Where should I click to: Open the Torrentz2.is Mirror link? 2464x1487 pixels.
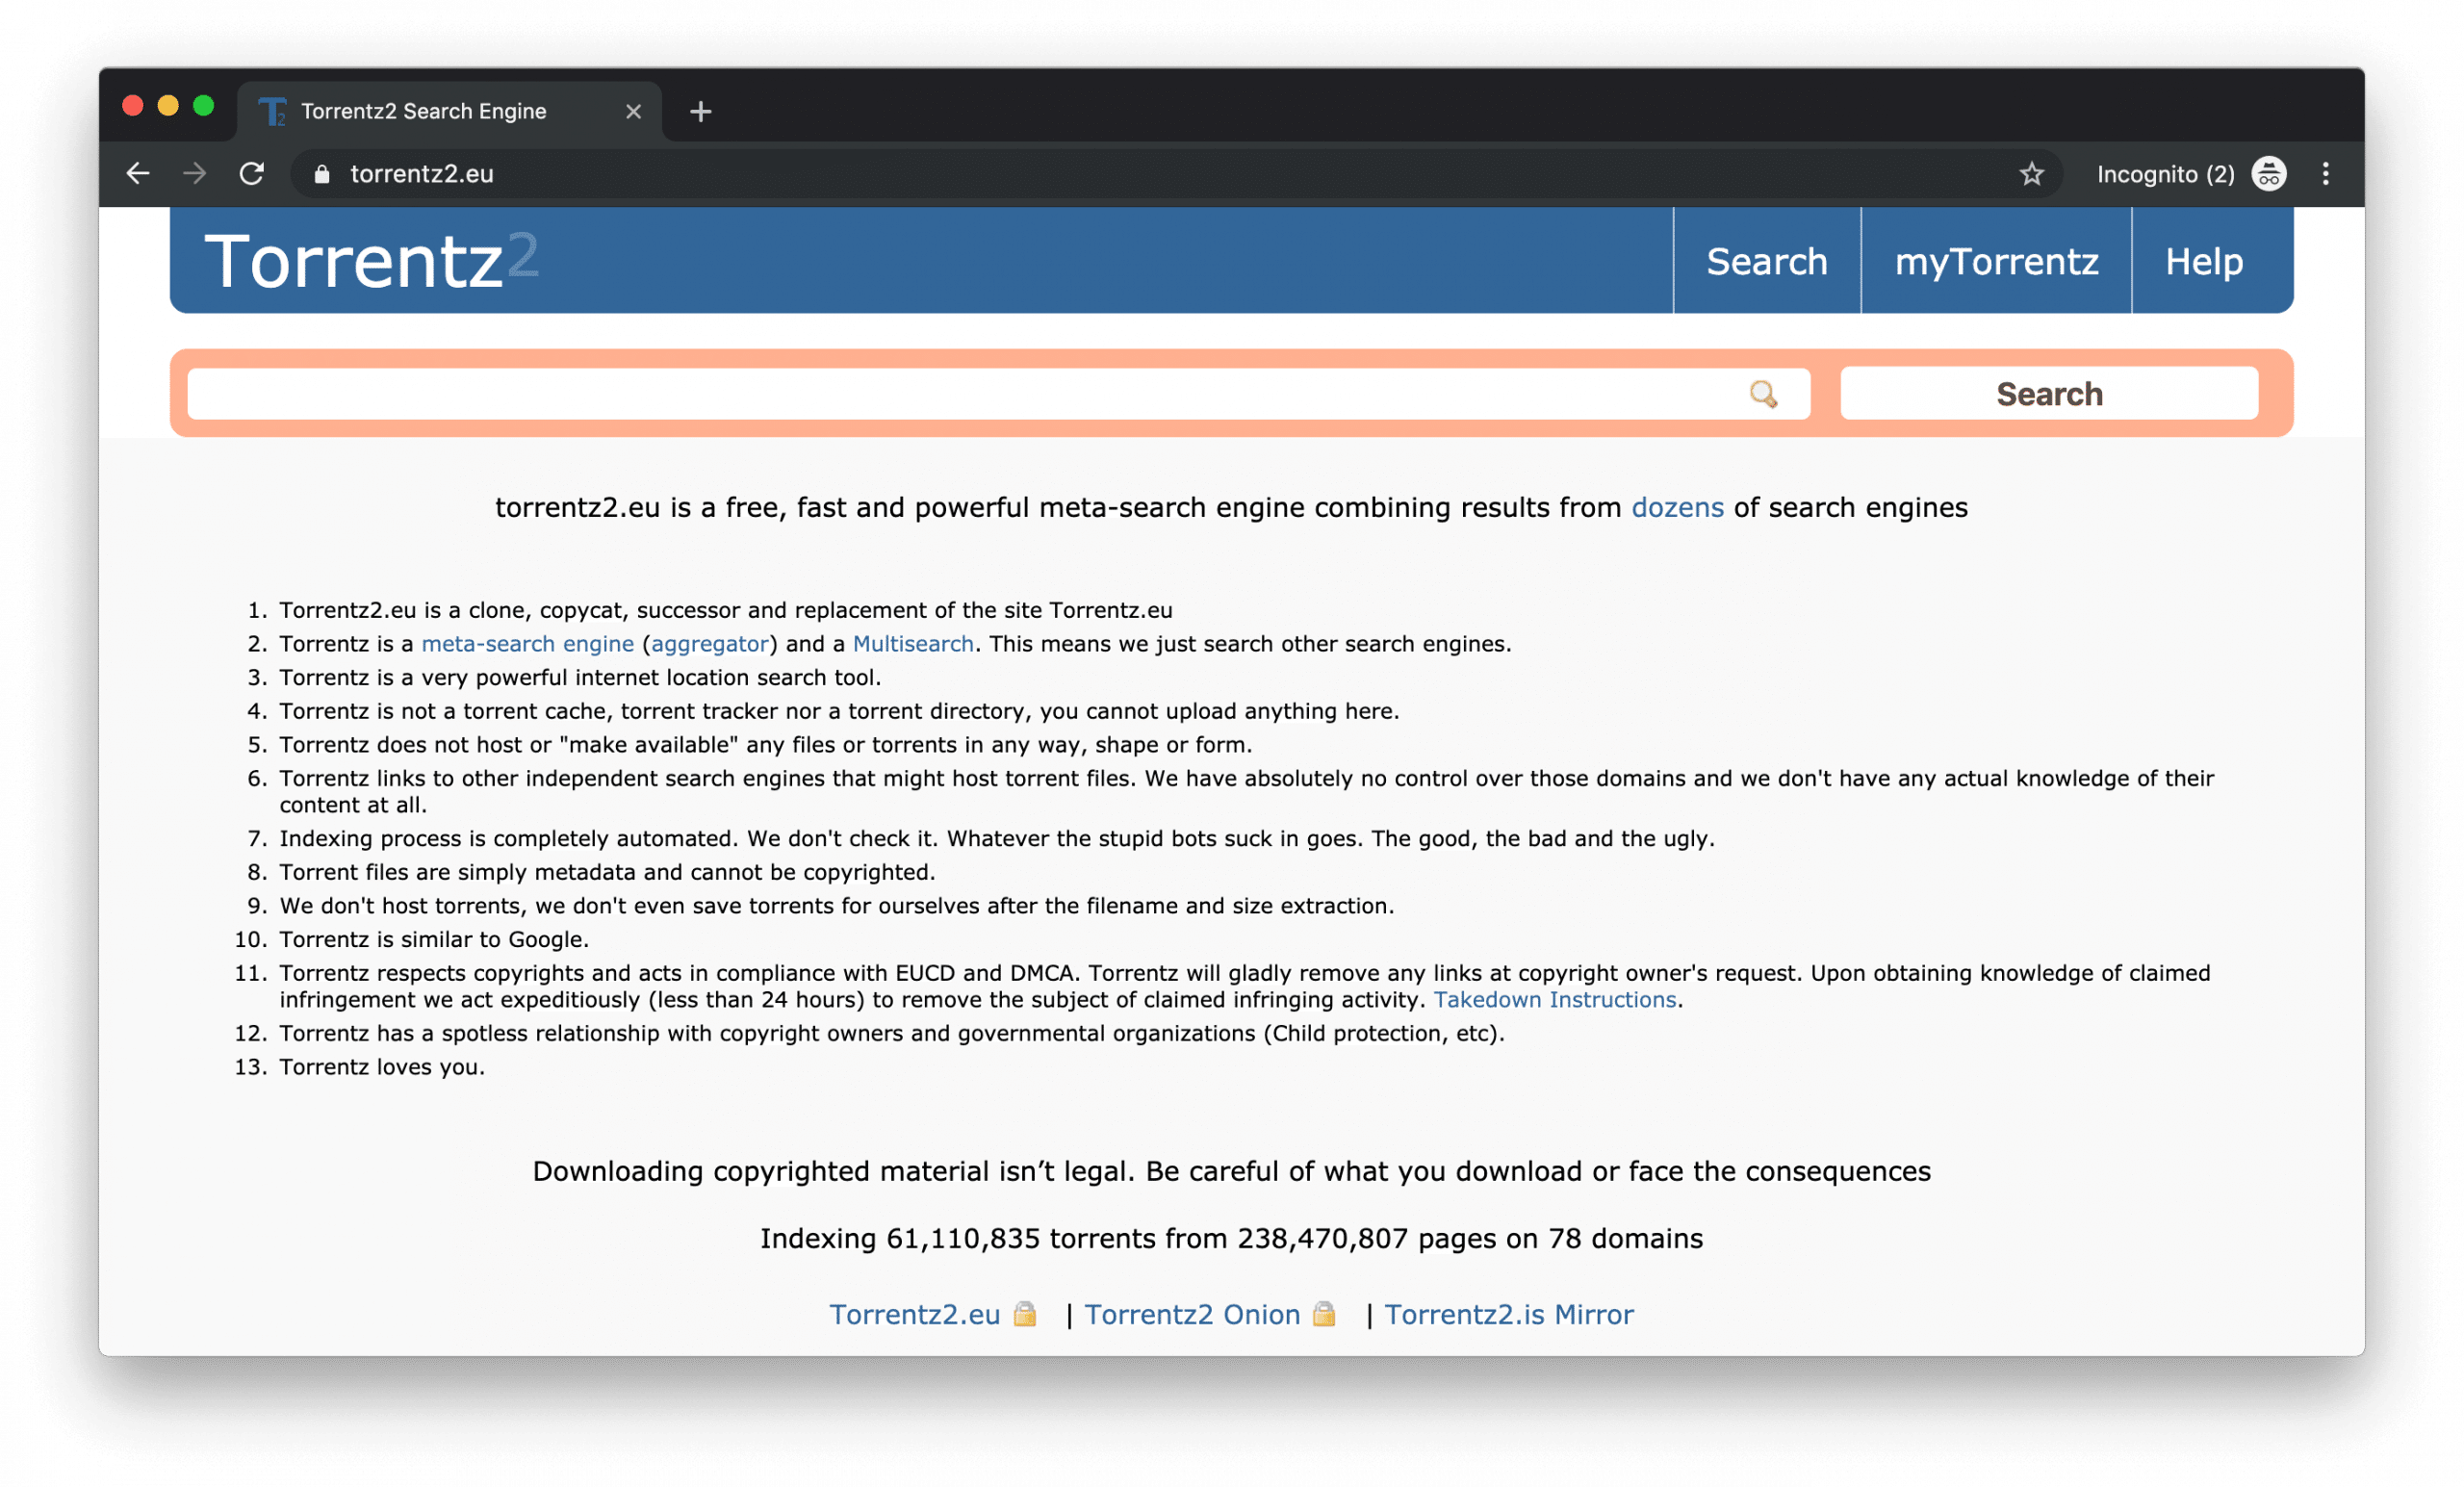(x=1509, y=1314)
